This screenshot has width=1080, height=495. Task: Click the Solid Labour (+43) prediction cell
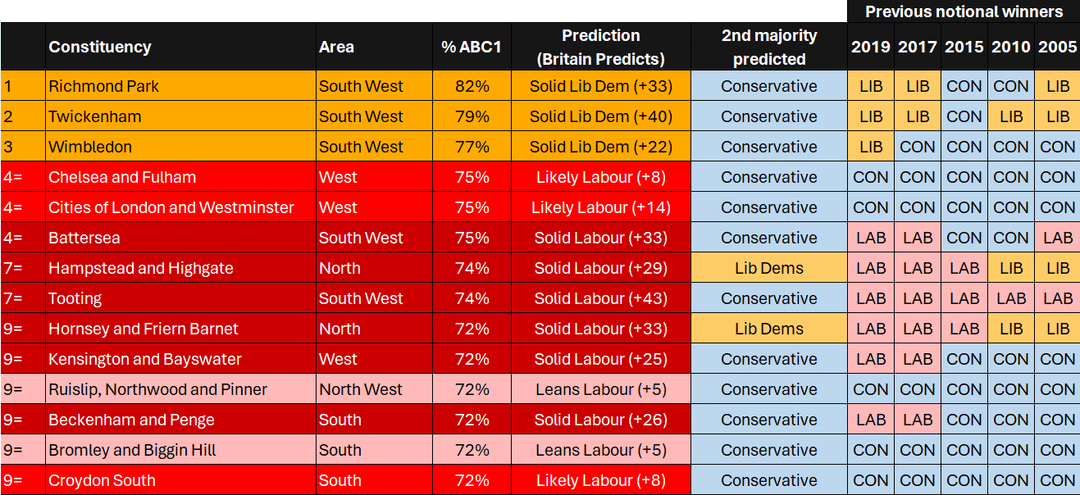pyautogui.click(x=600, y=298)
